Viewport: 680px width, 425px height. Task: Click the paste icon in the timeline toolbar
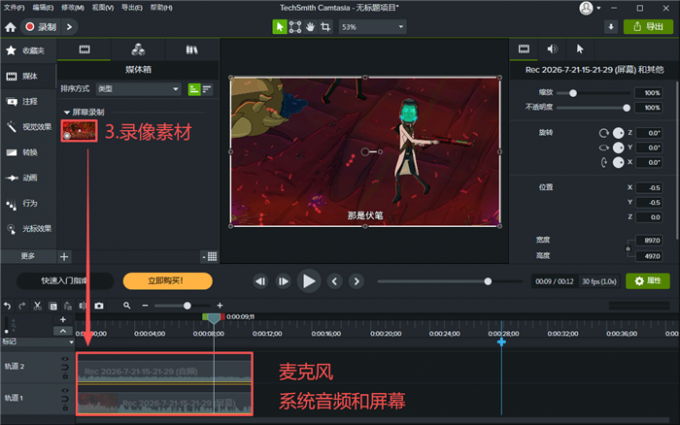[68, 306]
